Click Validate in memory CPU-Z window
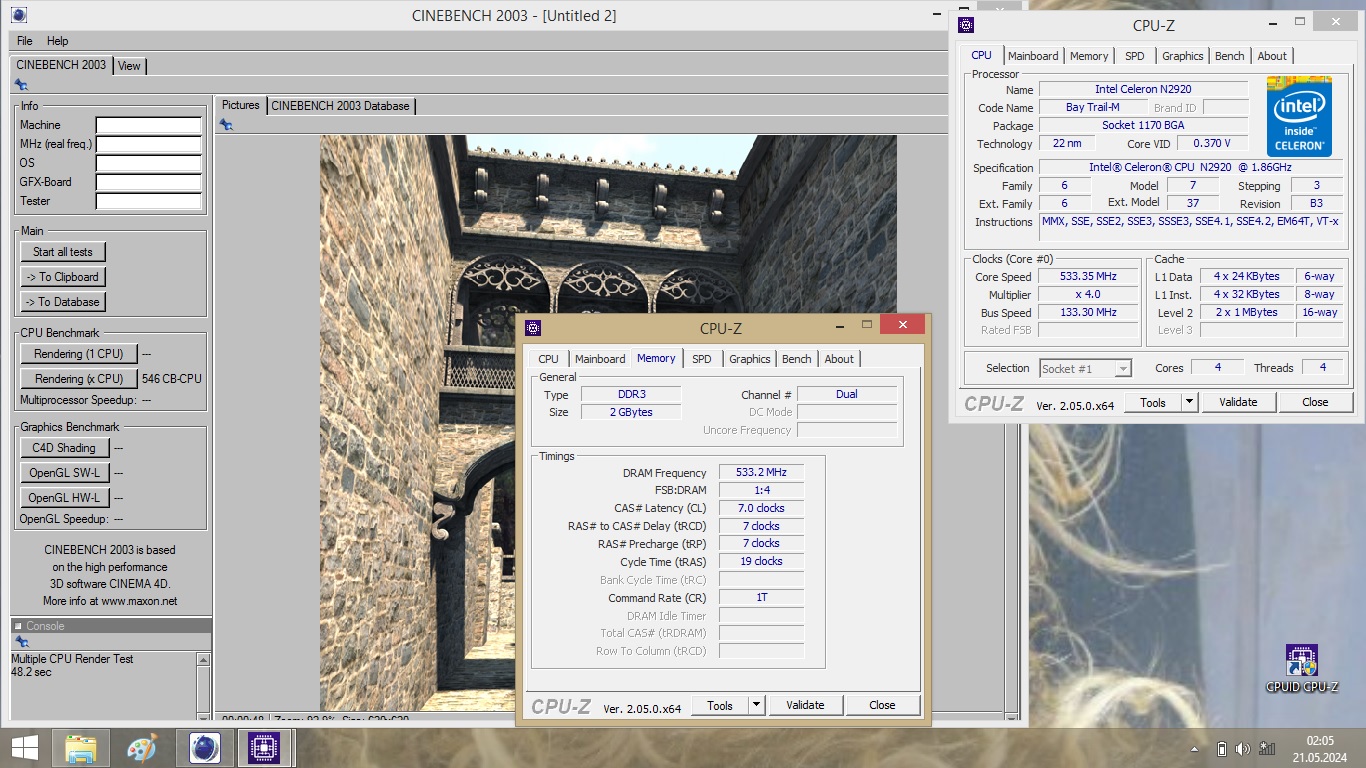Image resolution: width=1366 pixels, height=768 pixels. pyautogui.click(x=805, y=705)
